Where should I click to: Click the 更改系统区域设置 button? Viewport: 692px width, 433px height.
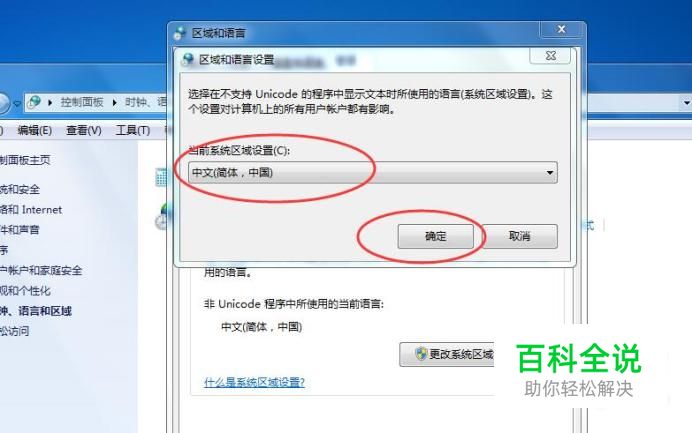coord(447,354)
